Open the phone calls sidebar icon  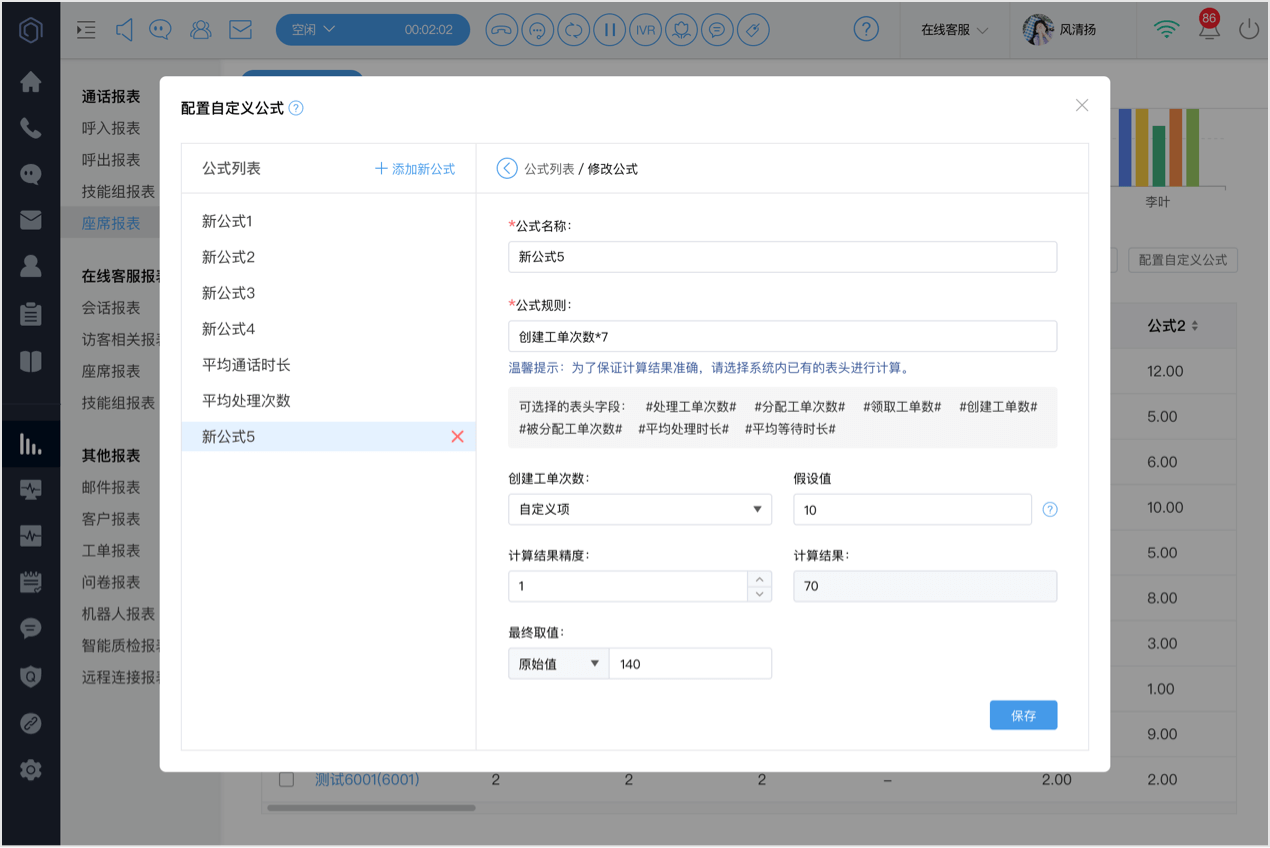coord(30,128)
